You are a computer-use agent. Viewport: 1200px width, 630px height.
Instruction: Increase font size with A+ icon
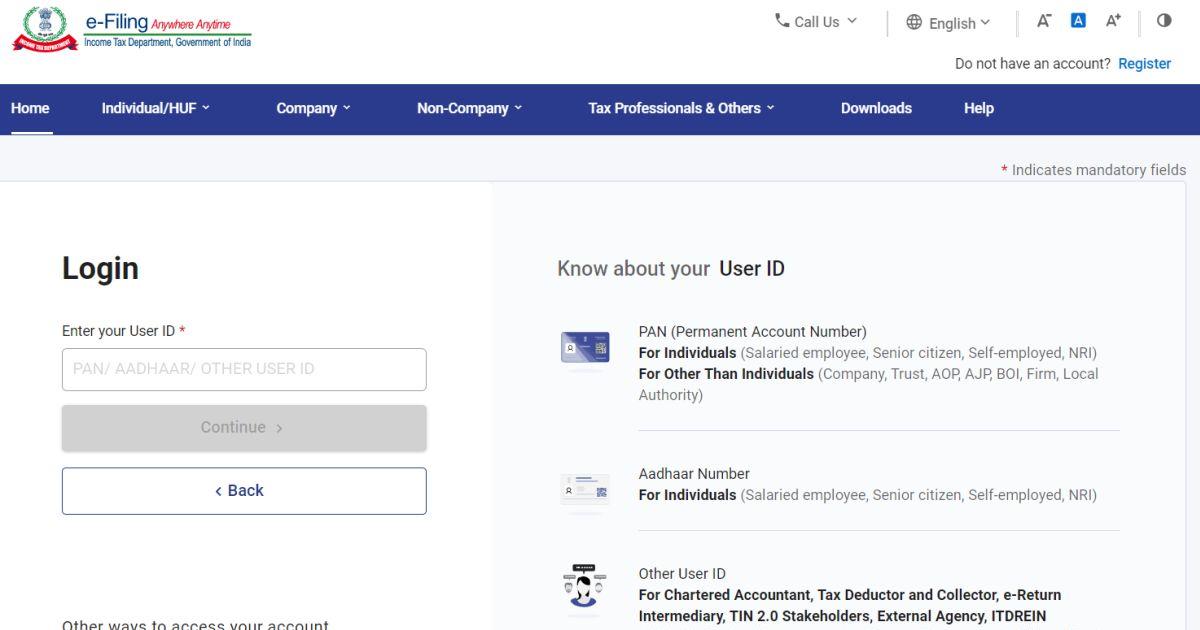(1113, 21)
